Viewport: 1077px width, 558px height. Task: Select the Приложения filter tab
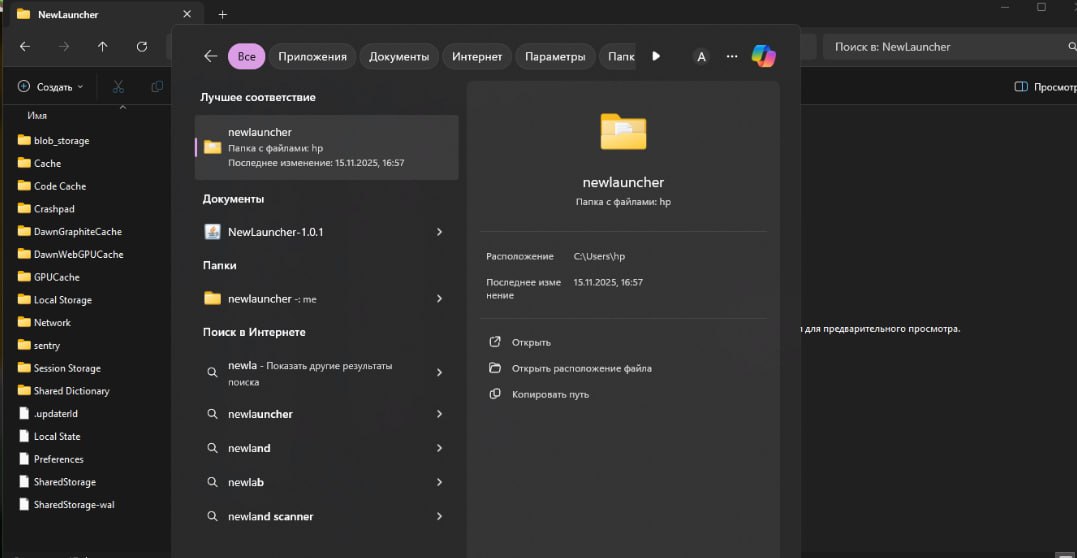[x=312, y=57]
